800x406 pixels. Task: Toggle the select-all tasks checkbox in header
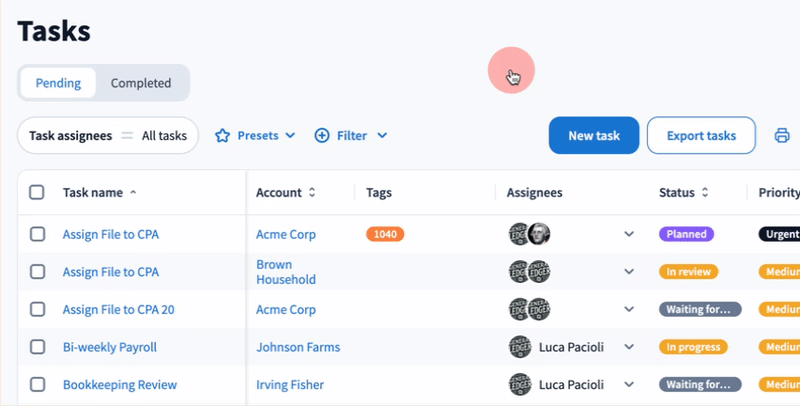pyautogui.click(x=37, y=192)
